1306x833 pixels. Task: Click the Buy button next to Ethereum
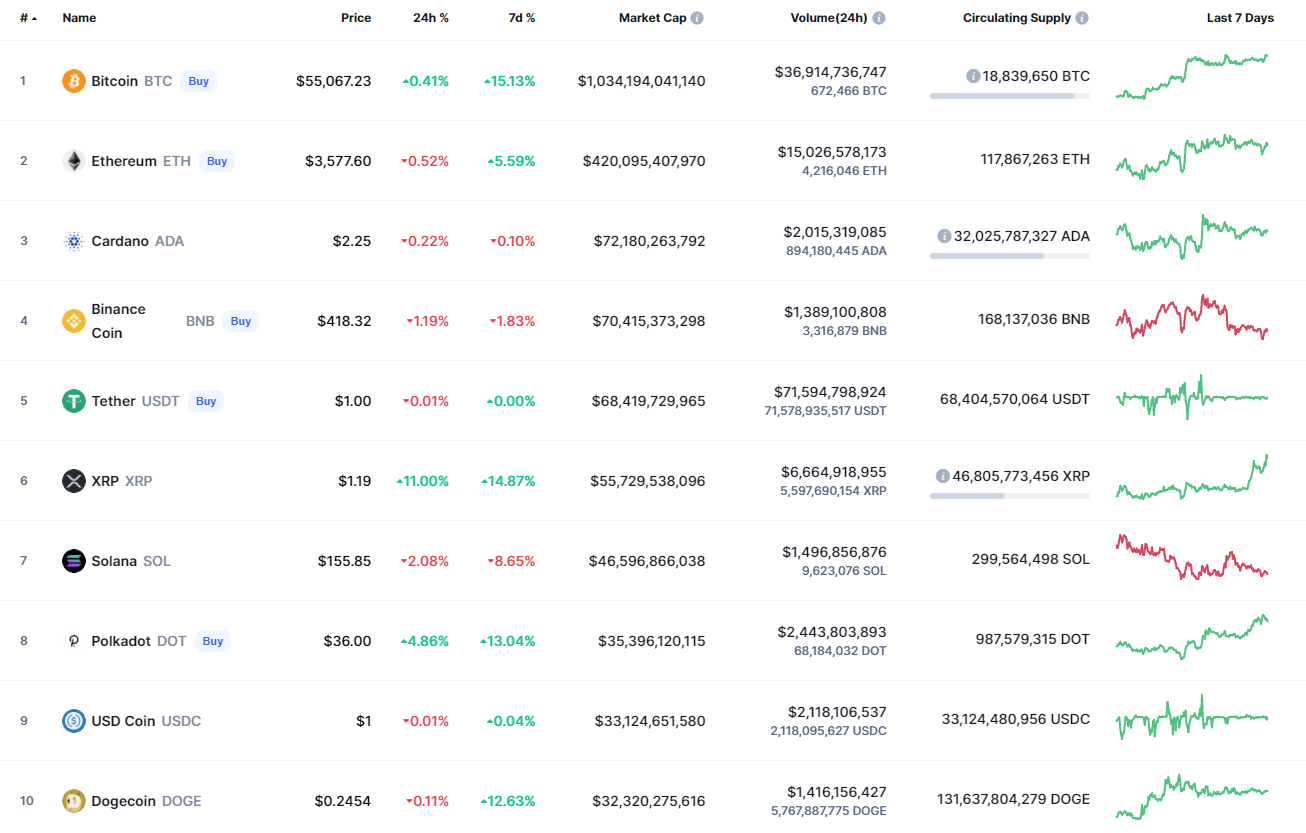pos(217,161)
